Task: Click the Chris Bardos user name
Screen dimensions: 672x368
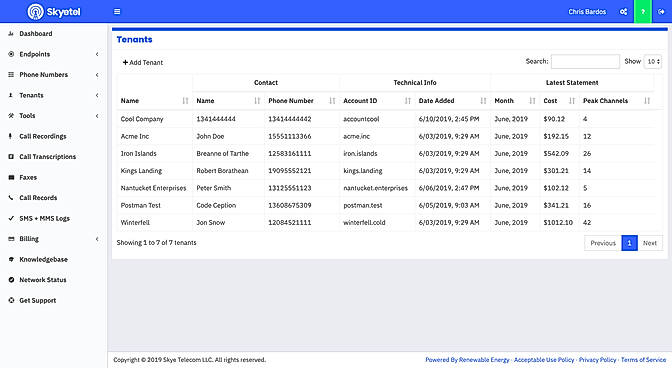Action: point(587,12)
